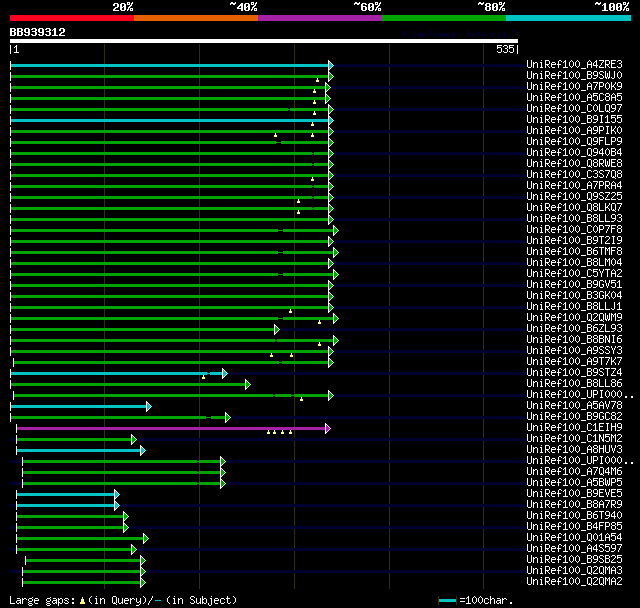Viewport: 640px width, 608px height.
Task: Click the arrowhead ending the UniRef100_A7Q4M6 bar
Action: coord(223,473)
